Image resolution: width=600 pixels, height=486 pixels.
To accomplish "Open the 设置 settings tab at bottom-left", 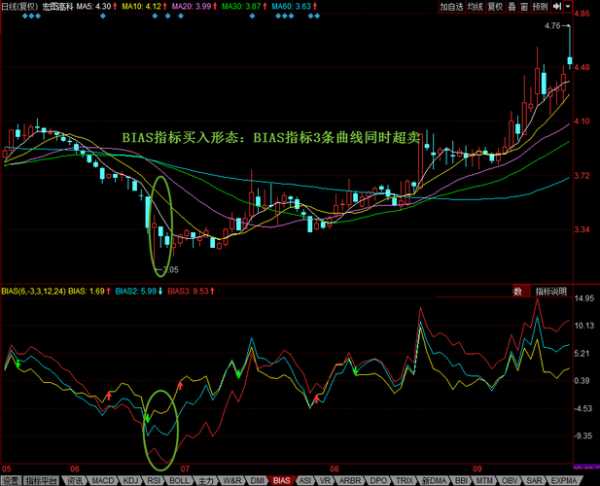I will pos(11,480).
